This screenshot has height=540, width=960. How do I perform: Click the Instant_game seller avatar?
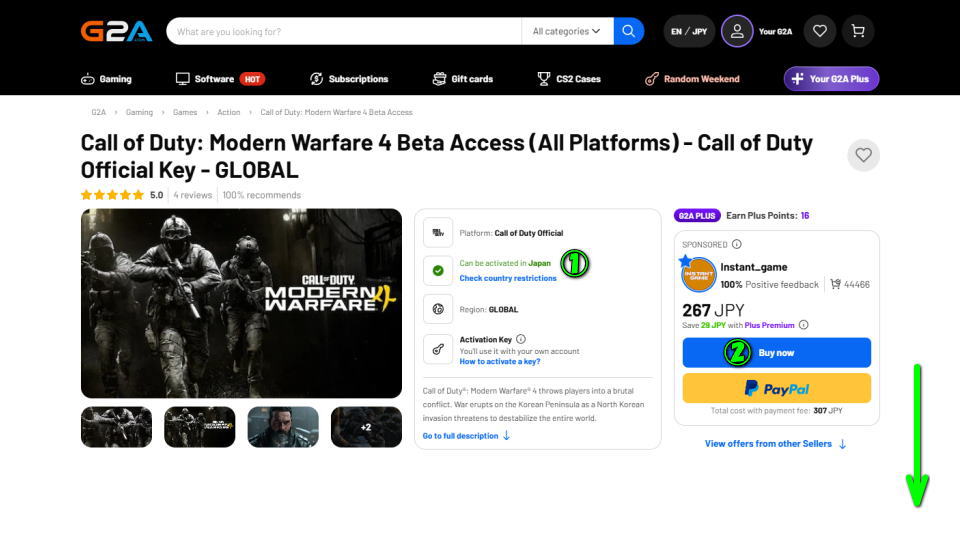tap(699, 275)
